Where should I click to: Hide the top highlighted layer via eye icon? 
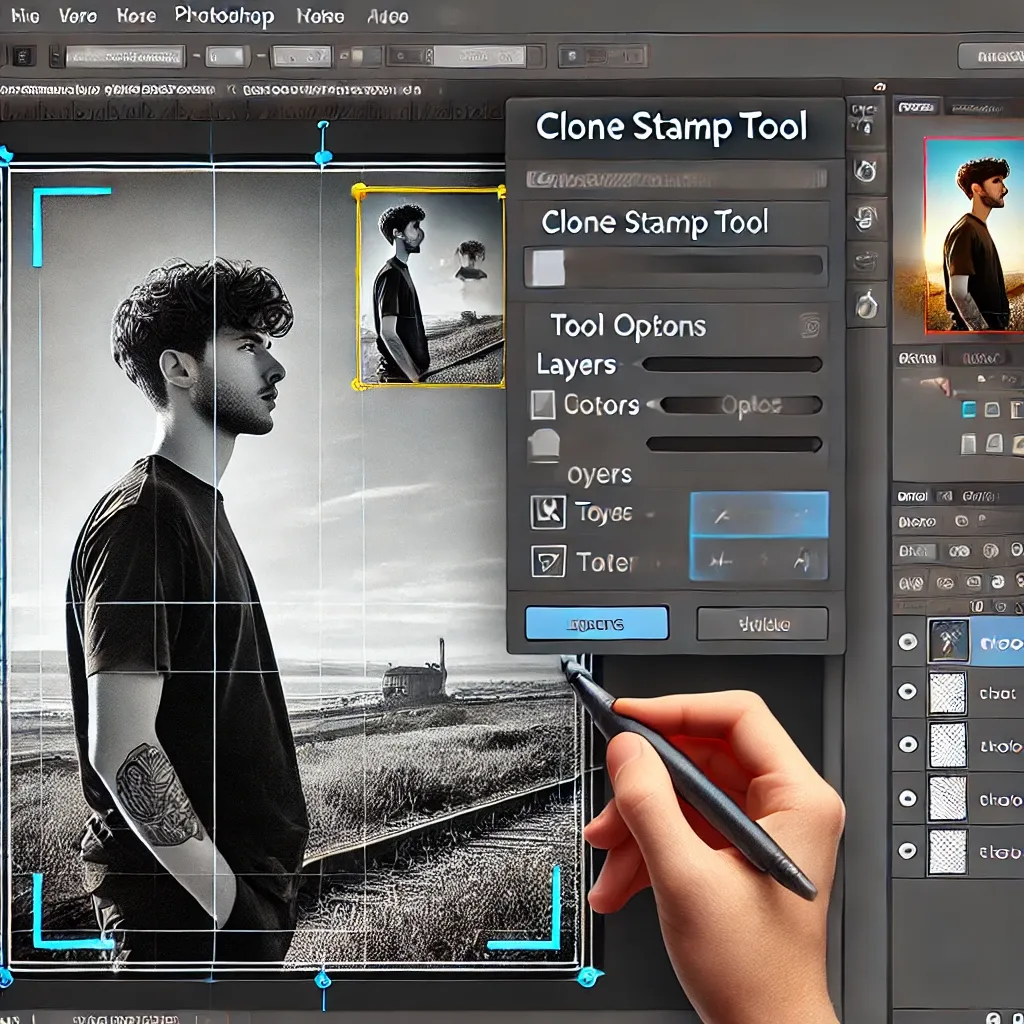coord(908,641)
